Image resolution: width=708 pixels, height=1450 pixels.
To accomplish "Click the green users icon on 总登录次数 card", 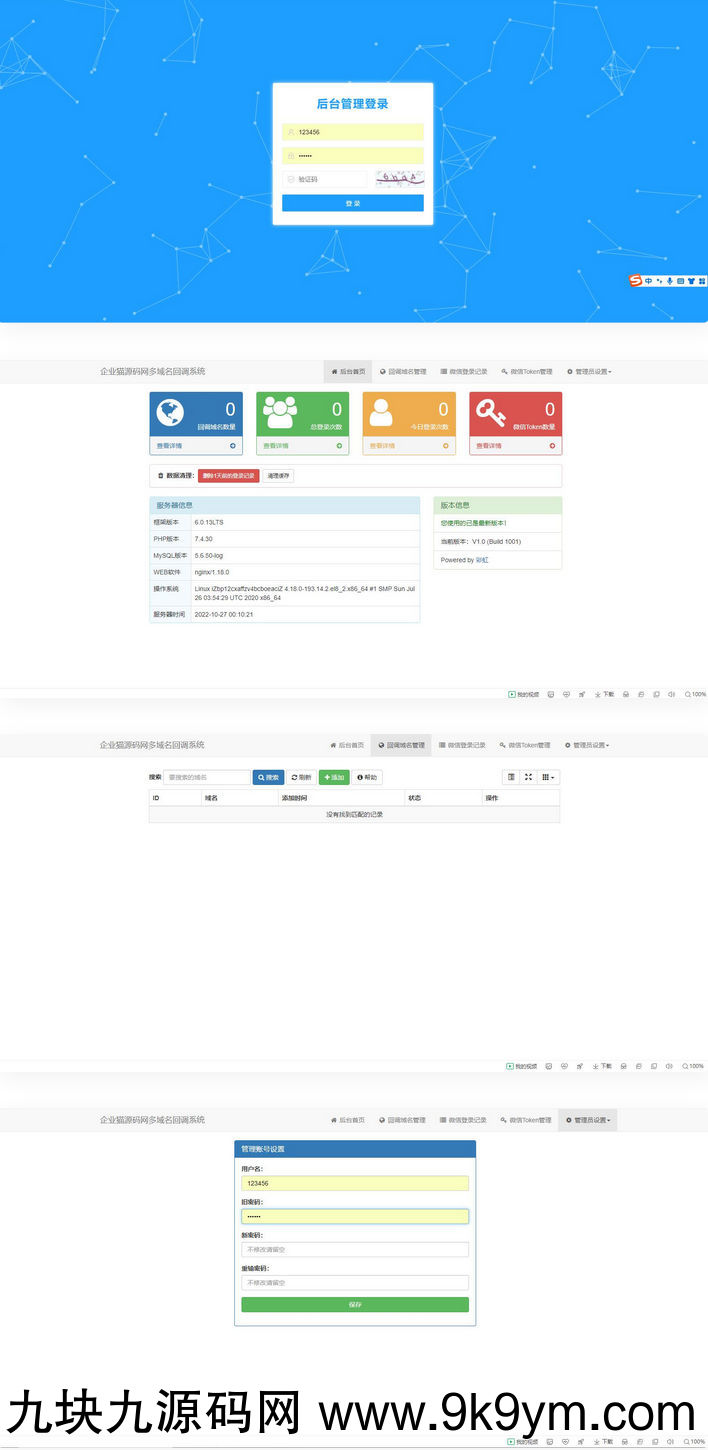I will click(279, 413).
